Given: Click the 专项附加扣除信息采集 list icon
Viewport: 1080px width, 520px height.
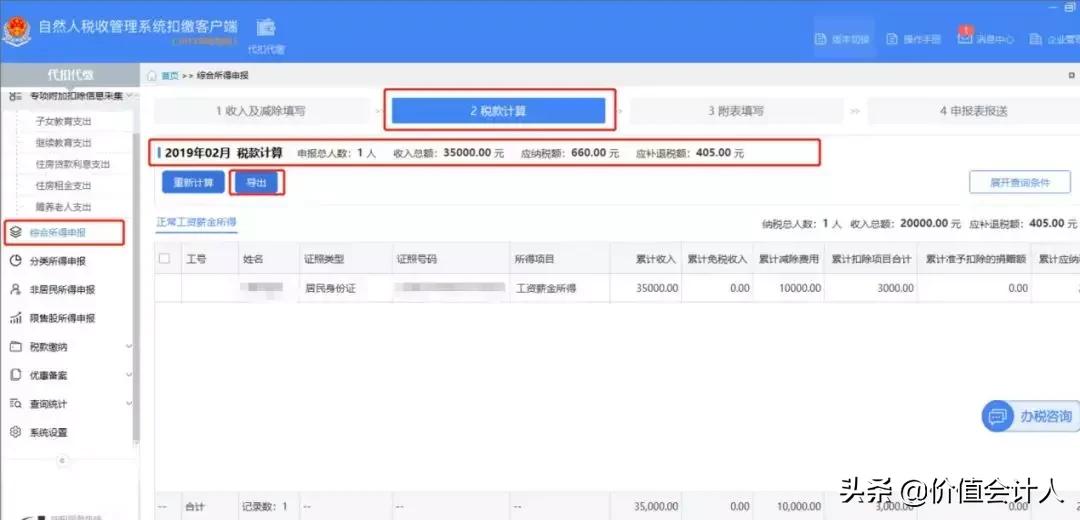Looking at the screenshot, I should pos(17,96).
